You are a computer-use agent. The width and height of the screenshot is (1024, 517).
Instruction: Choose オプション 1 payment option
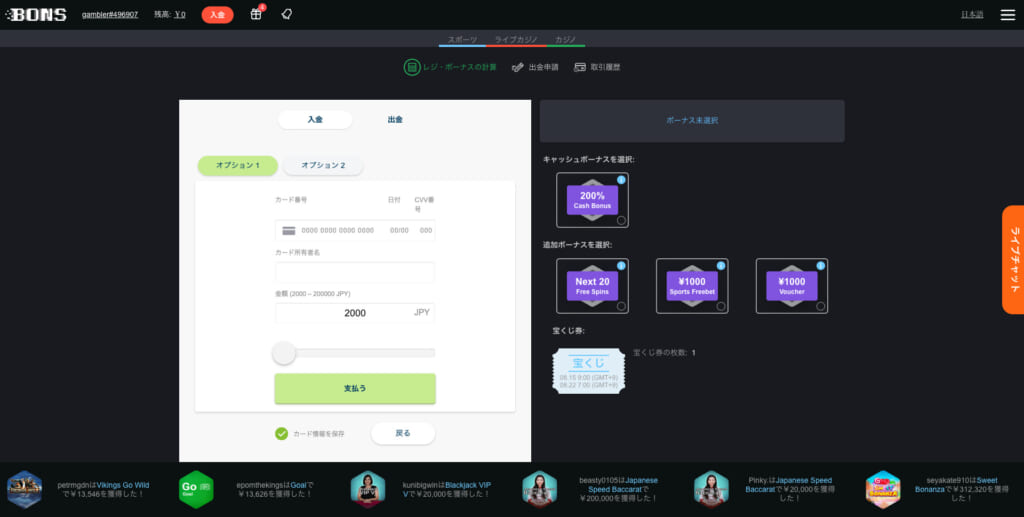point(238,165)
